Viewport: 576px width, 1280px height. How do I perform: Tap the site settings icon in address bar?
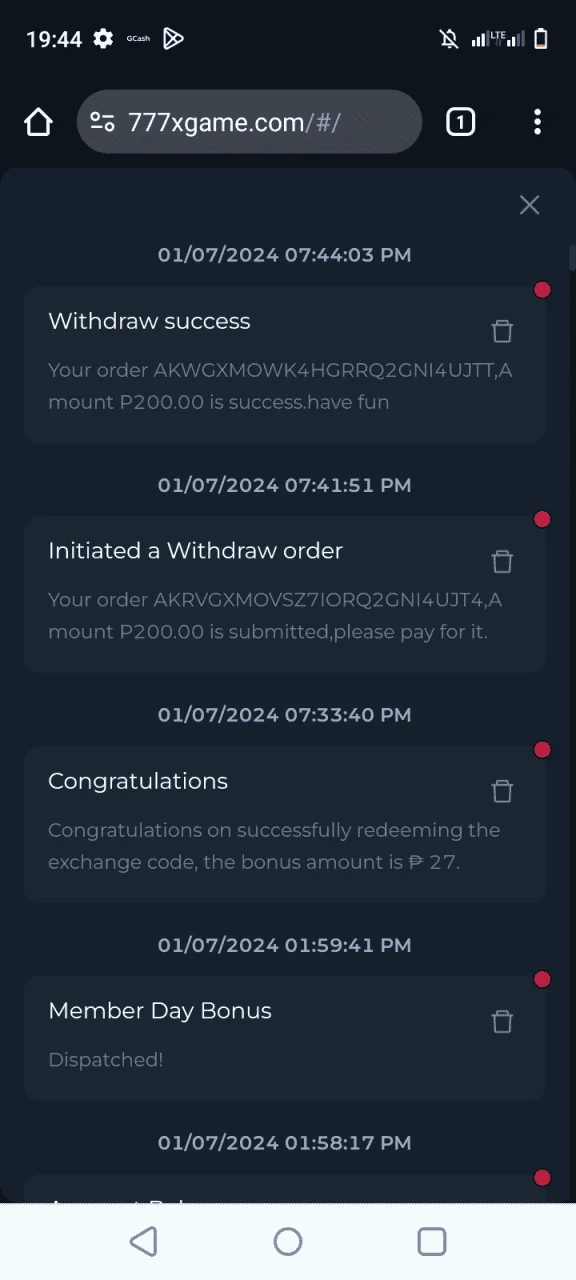click(x=102, y=122)
